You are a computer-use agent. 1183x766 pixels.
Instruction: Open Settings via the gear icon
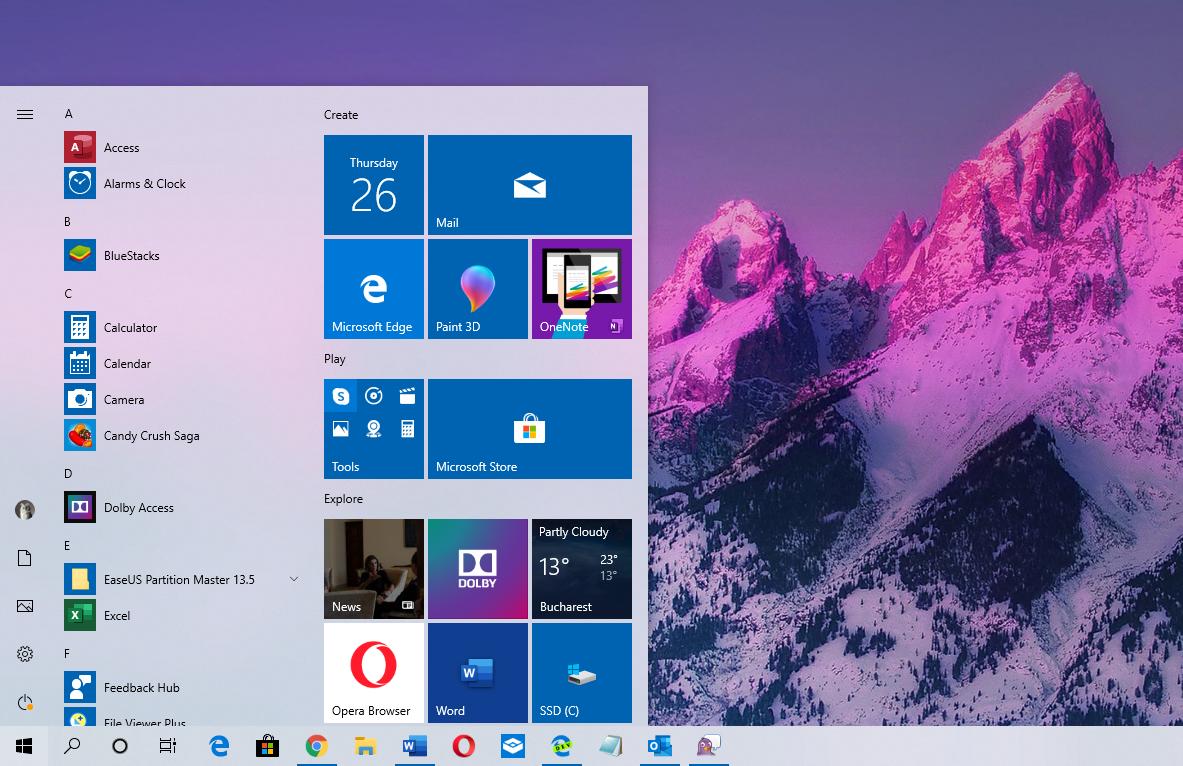click(x=25, y=654)
